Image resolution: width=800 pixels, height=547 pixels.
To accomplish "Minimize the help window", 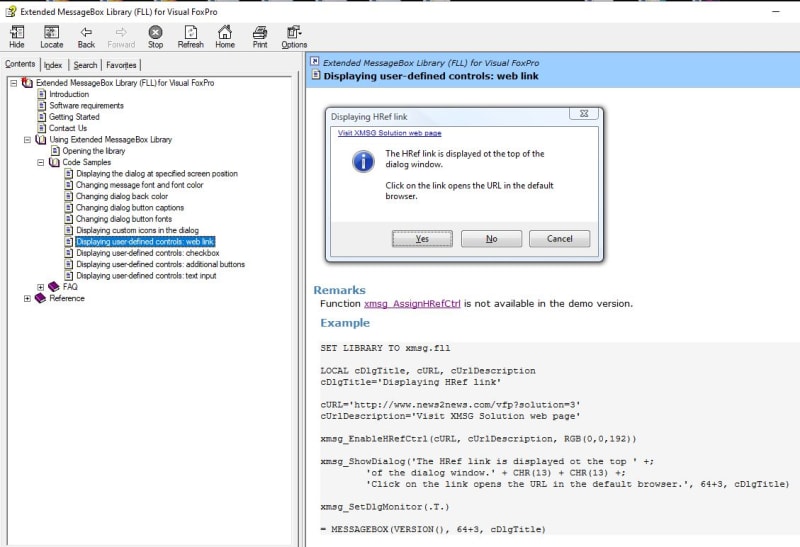I will coord(776,11).
